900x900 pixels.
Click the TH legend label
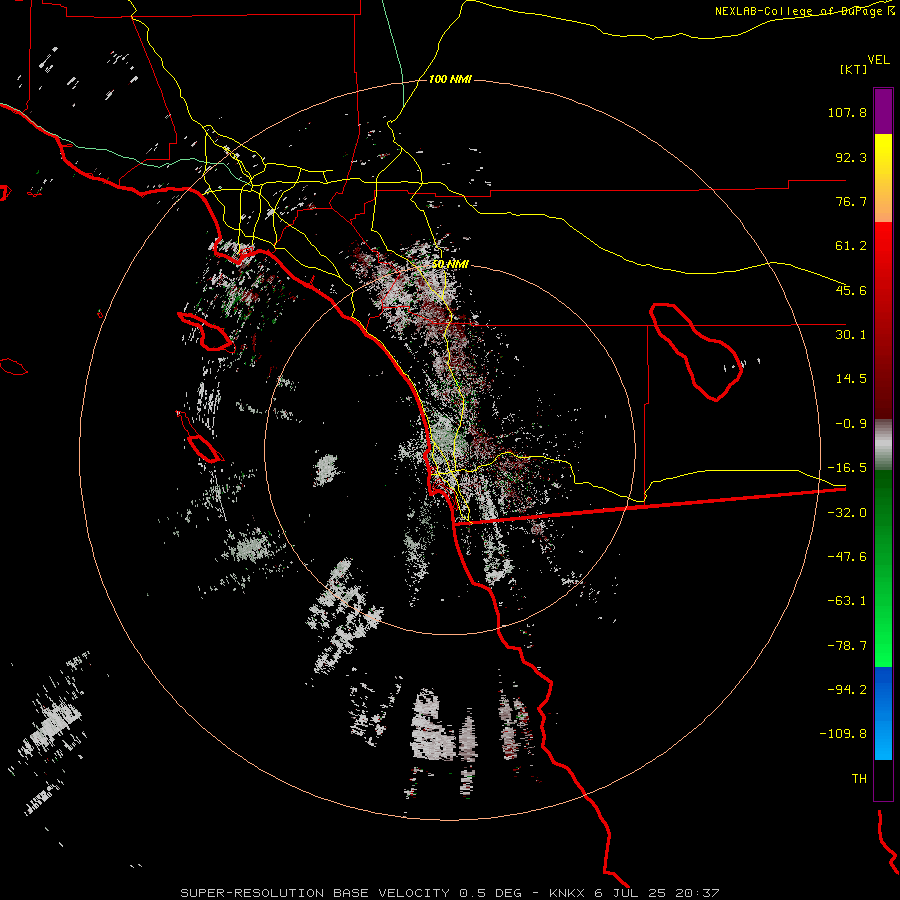[x=859, y=779]
